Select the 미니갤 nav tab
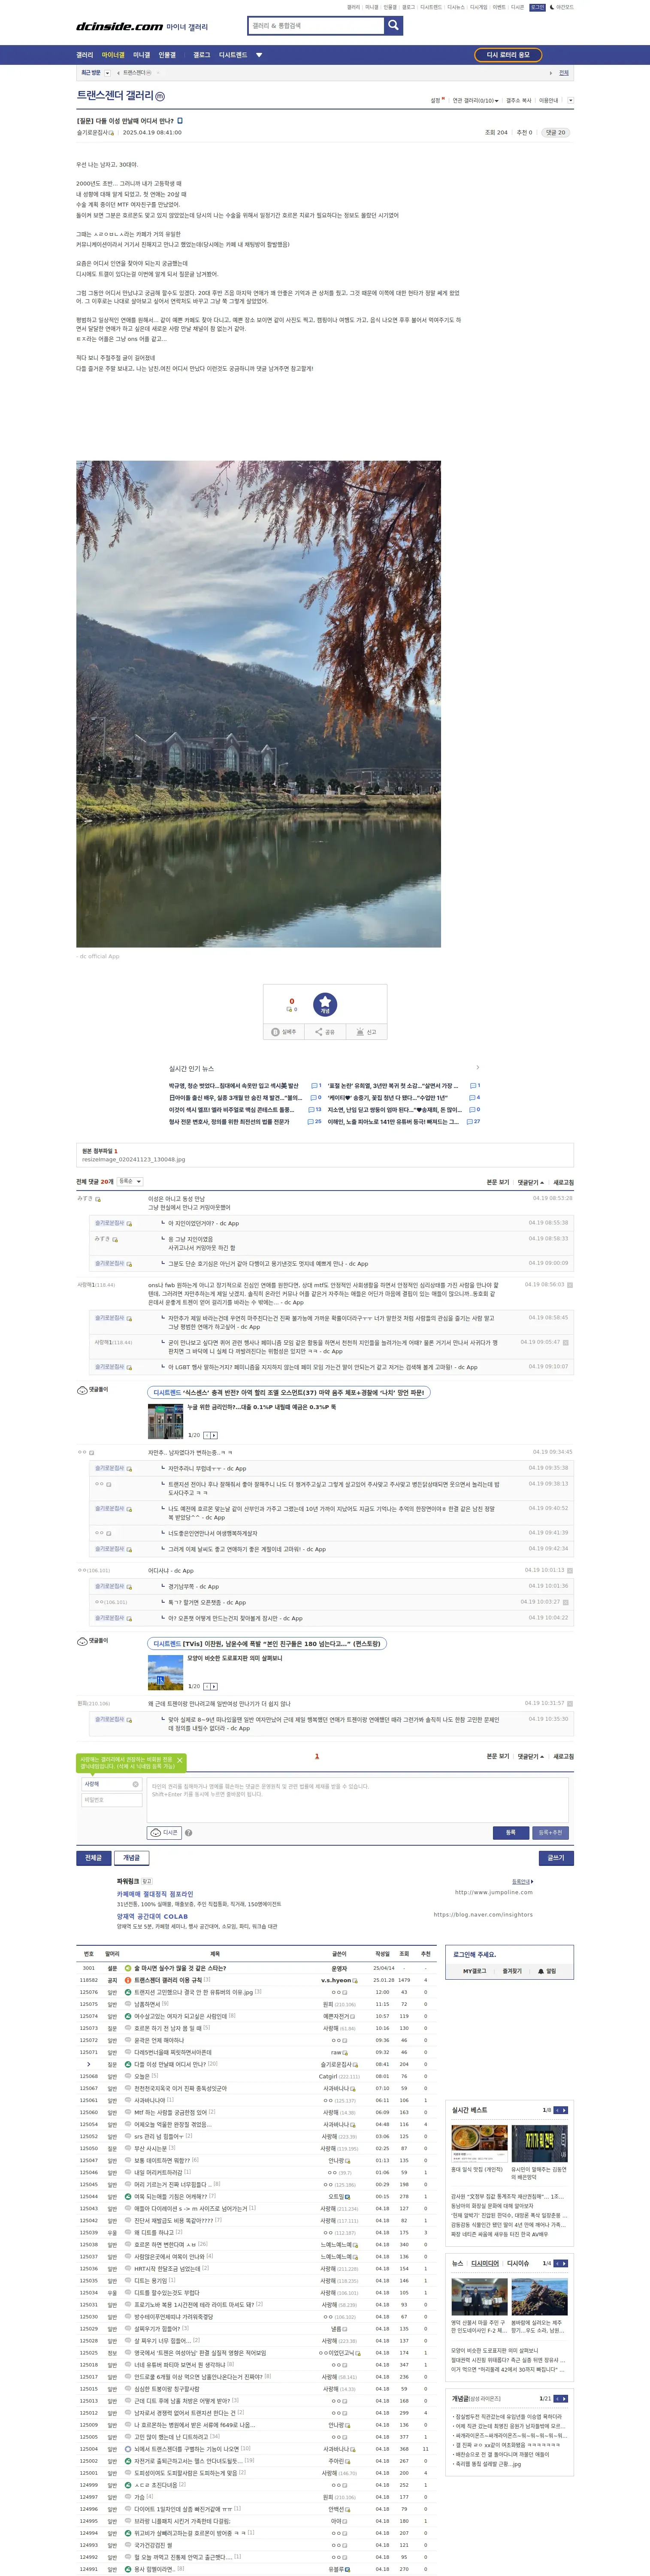This screenshot has width=650, height=2576. point(142,55)
